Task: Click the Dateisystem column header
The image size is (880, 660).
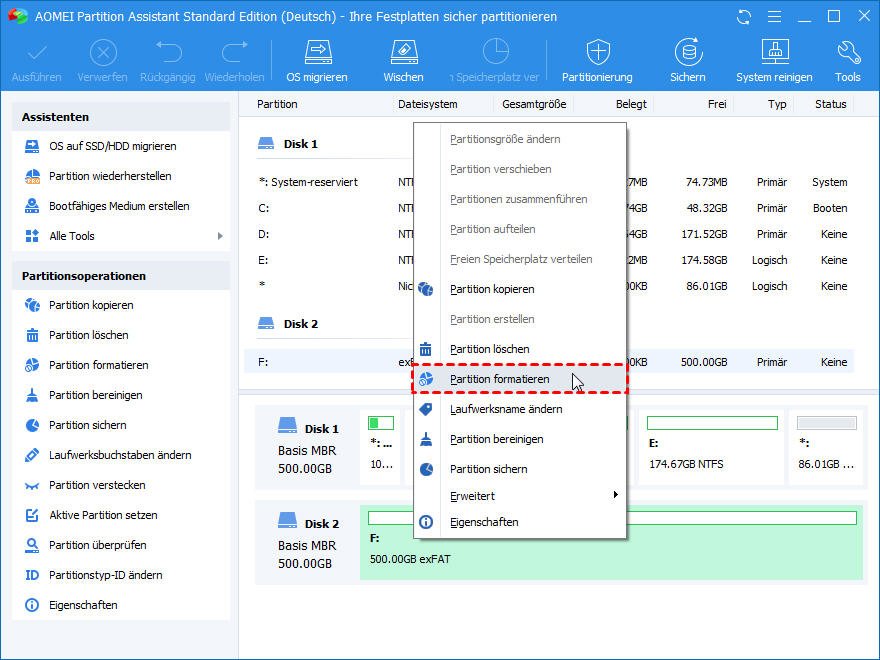Action: [428, 104]
